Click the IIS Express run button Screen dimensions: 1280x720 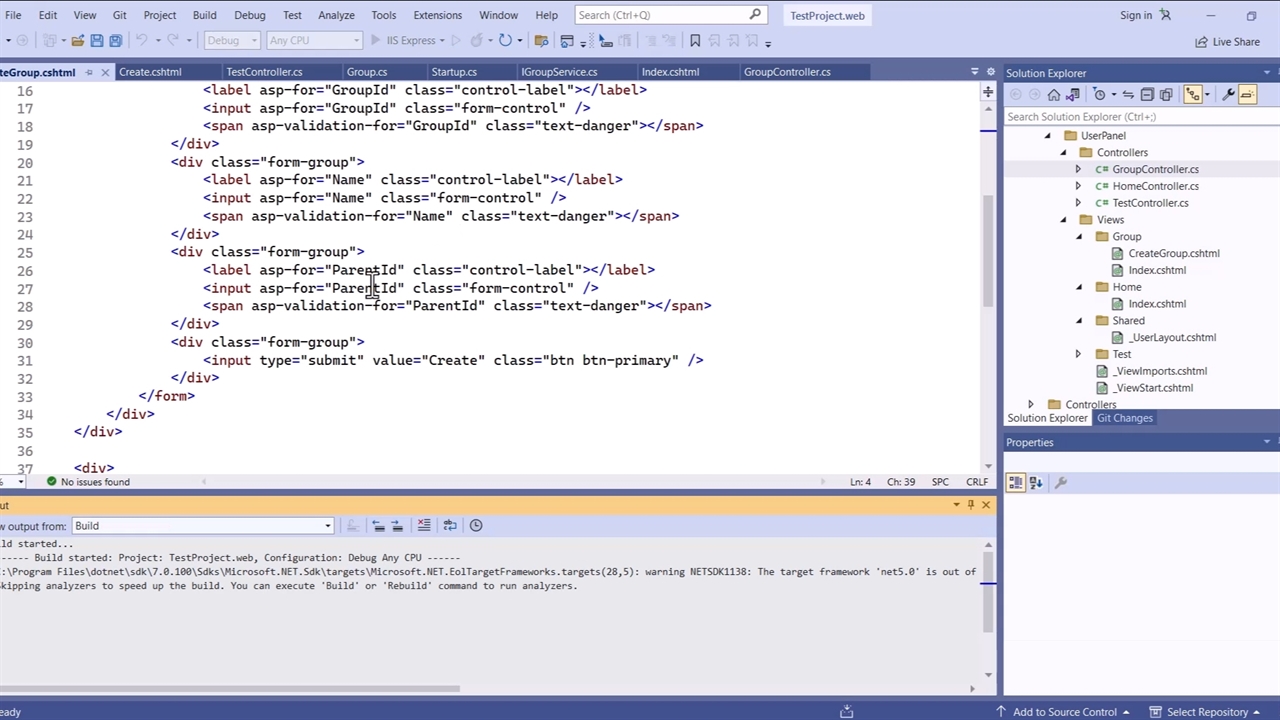tap(403, 41)
